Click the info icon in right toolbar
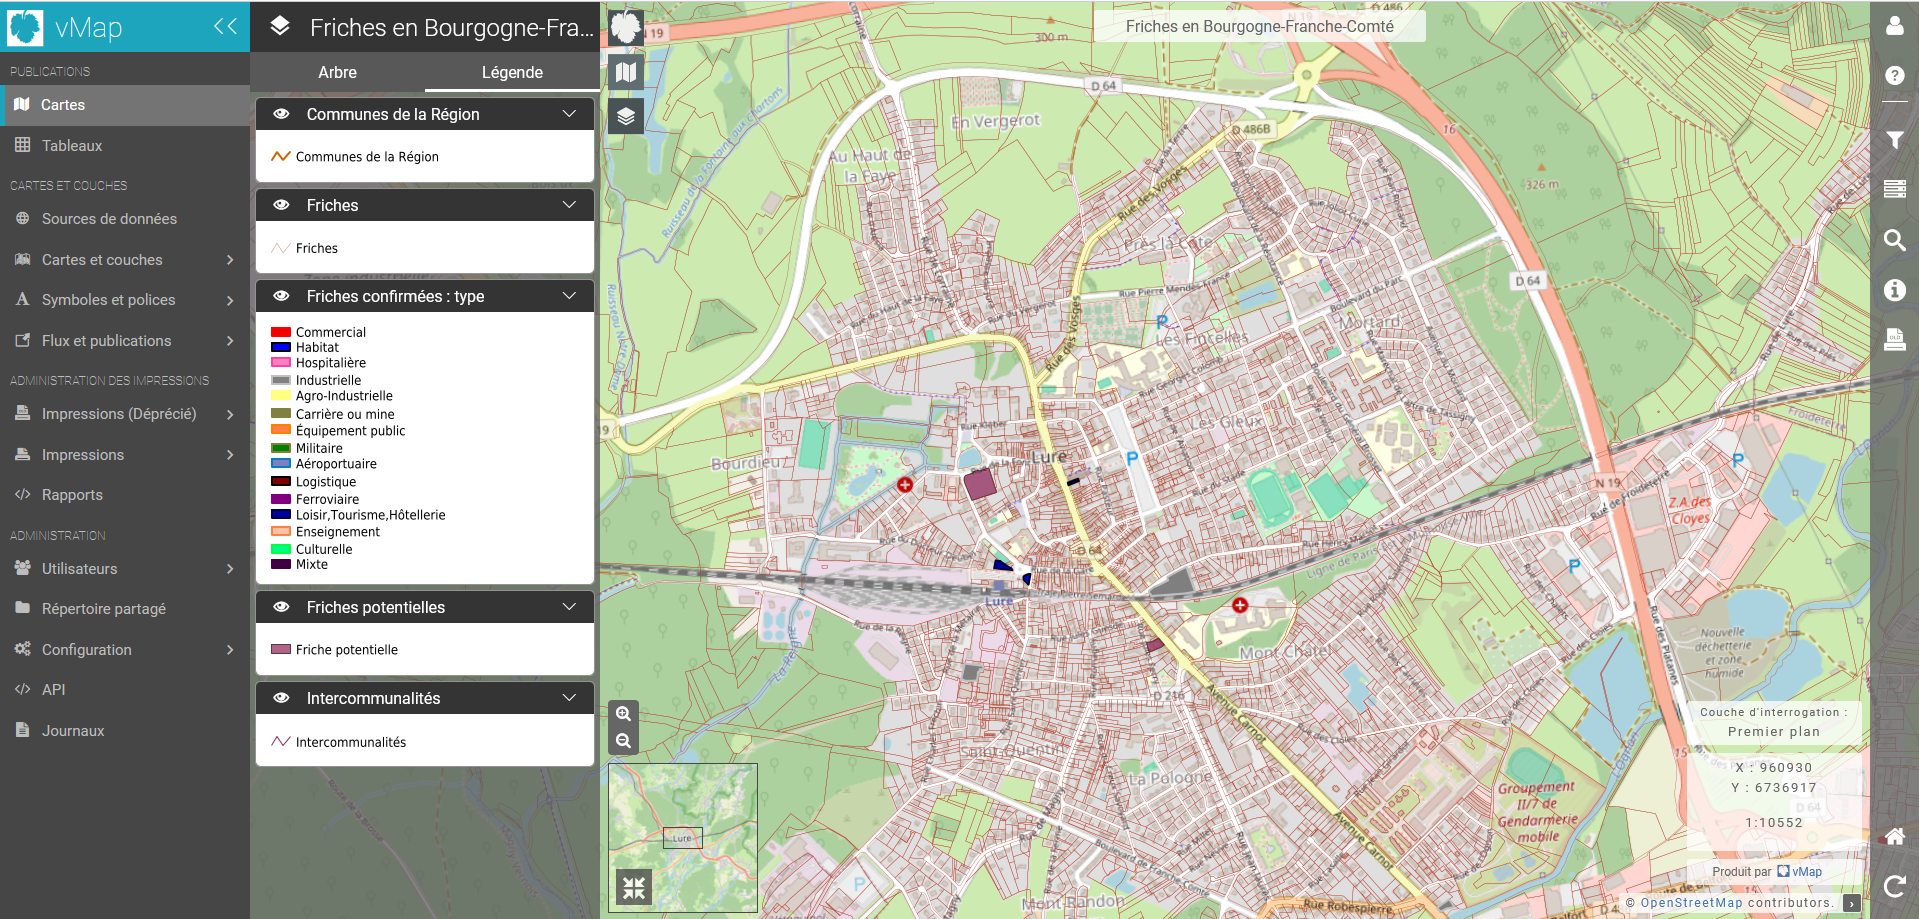 click(1894, 290)
